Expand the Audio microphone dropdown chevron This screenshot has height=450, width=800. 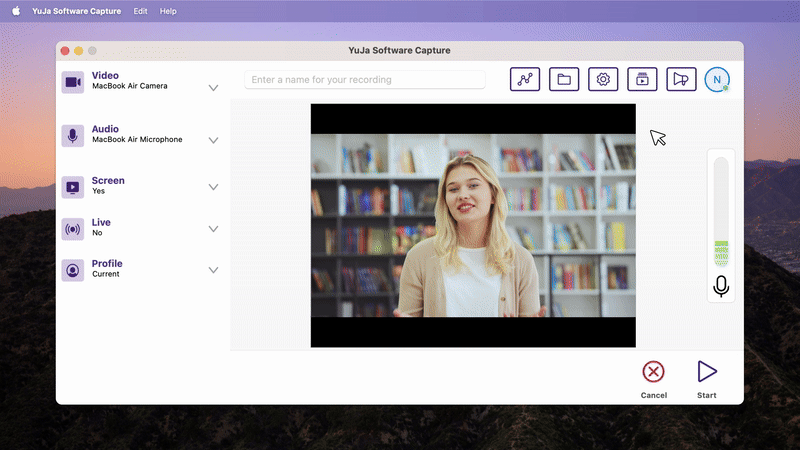[x=213, y=141]
